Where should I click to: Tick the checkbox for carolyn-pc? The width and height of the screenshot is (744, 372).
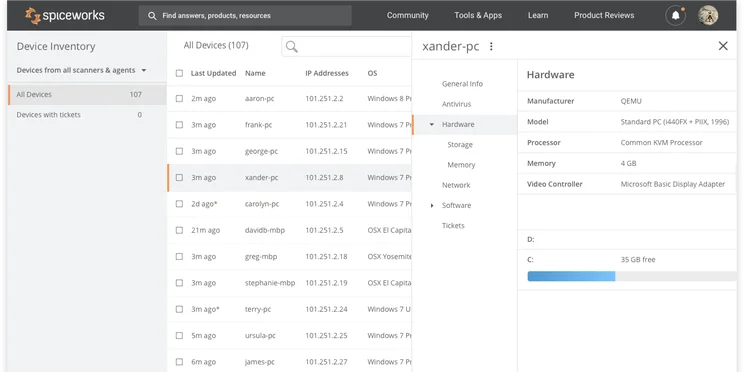tap(179, 204)
